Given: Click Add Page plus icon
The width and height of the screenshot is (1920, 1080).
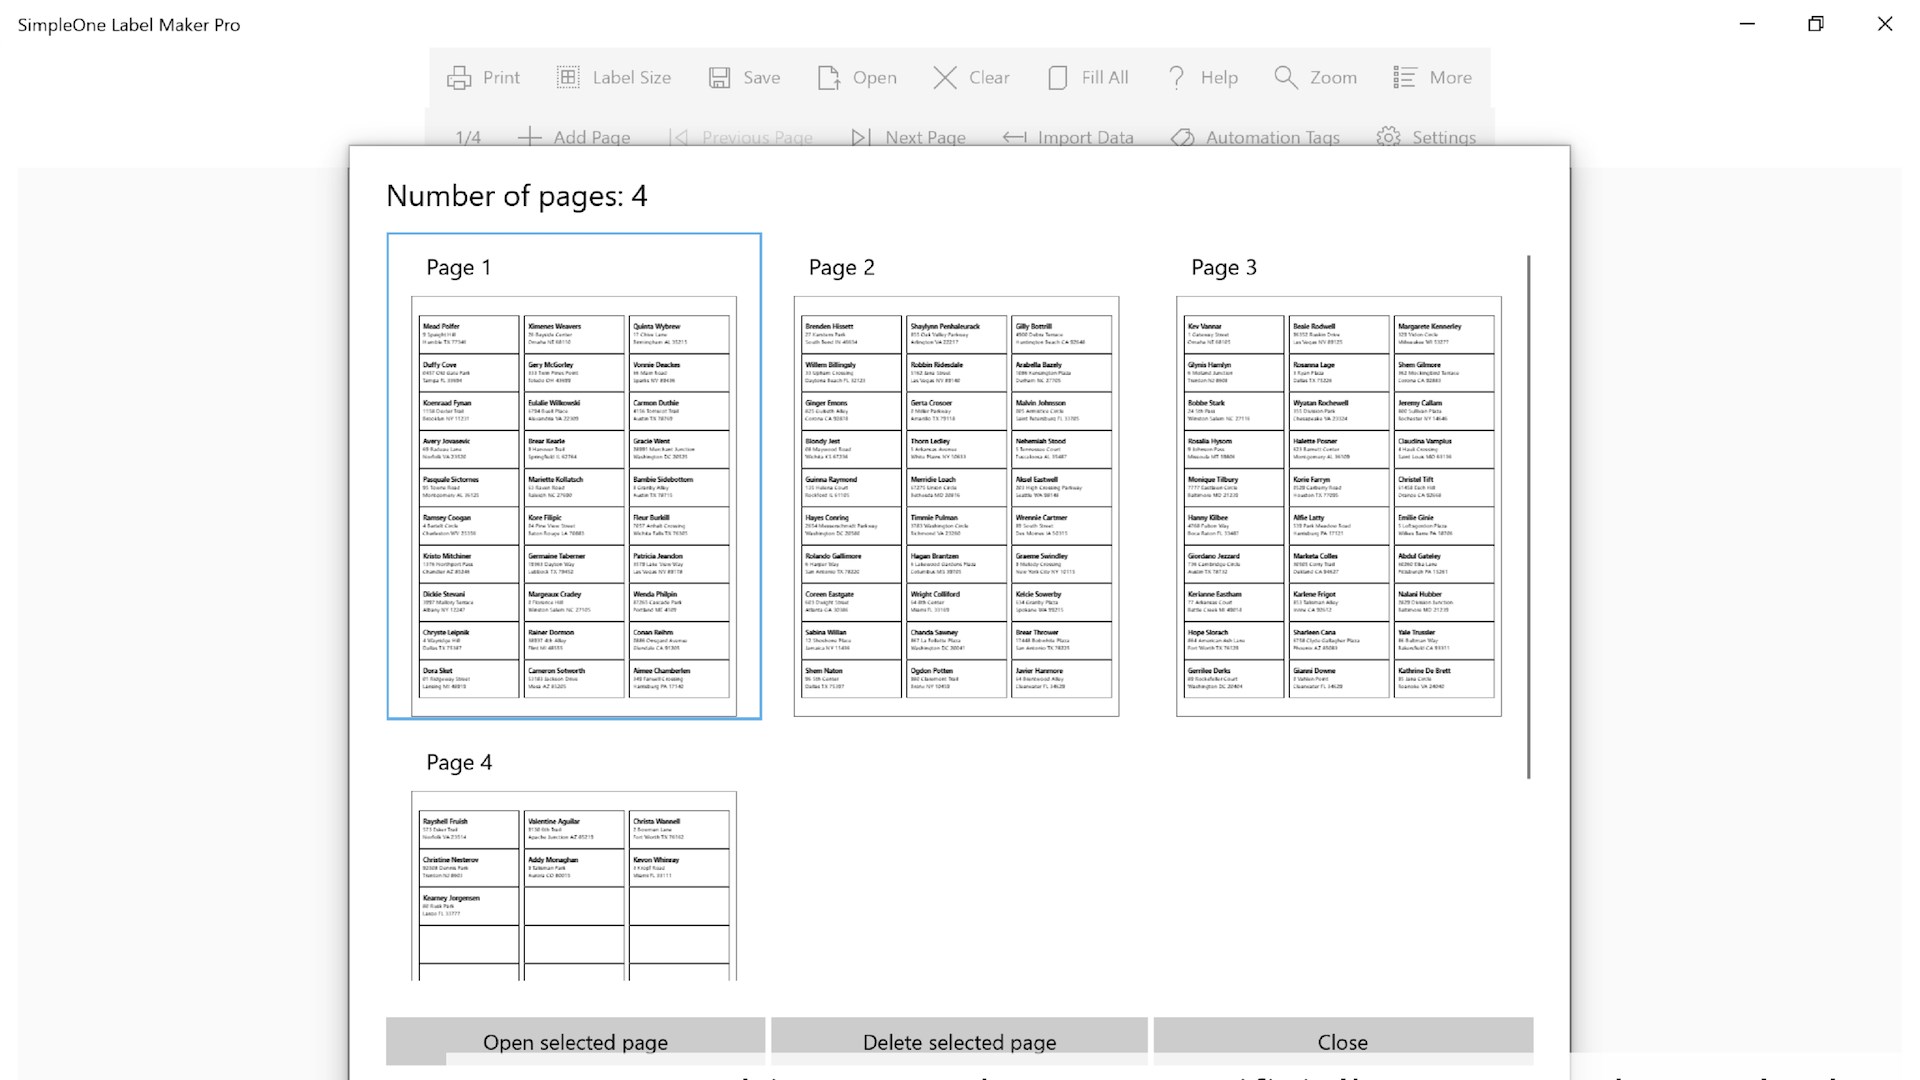Looking at the screenshot, I should click(530, 137).
